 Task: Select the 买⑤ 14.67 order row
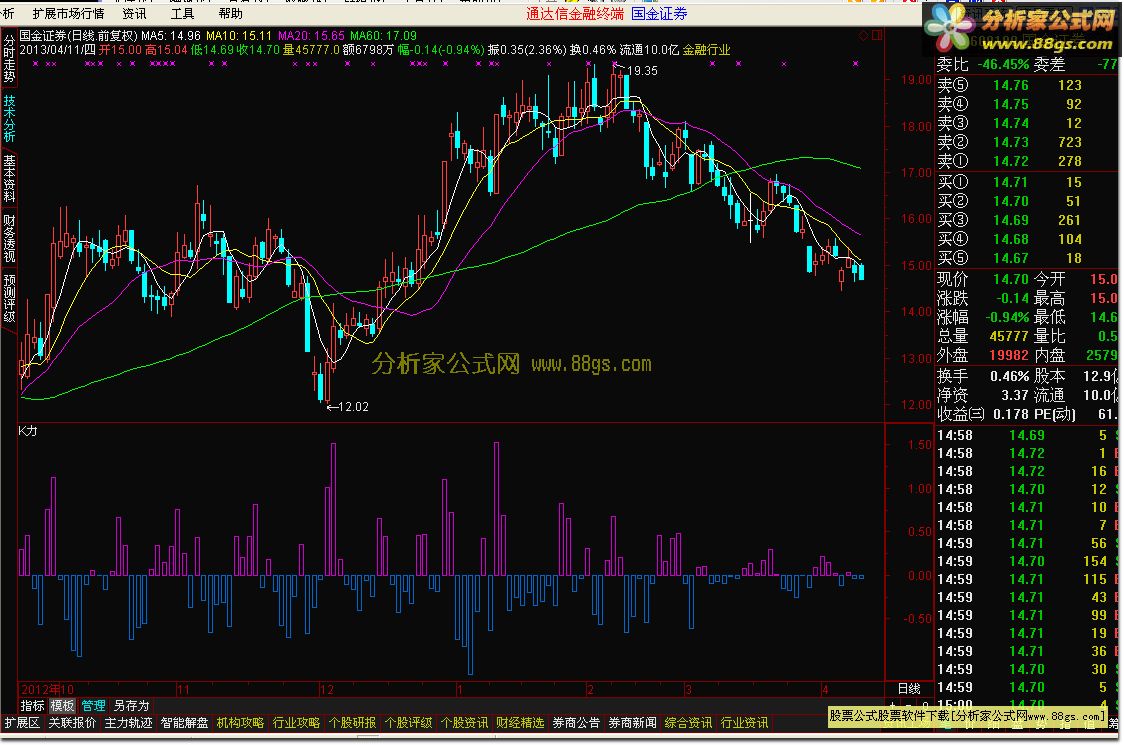1027,258
